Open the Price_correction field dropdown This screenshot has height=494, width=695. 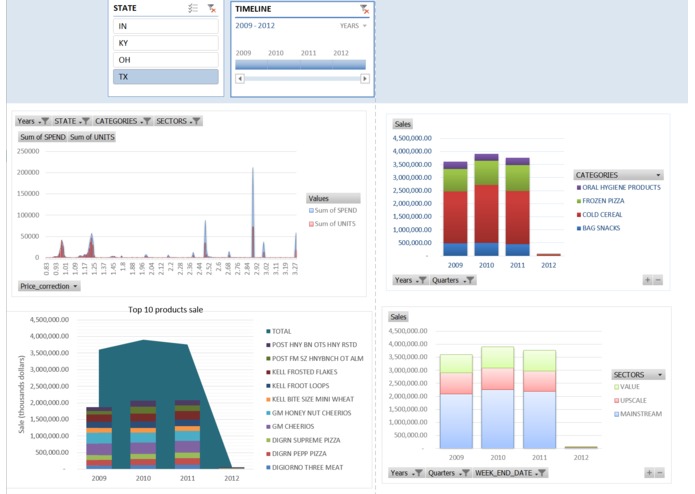[49, 286]
